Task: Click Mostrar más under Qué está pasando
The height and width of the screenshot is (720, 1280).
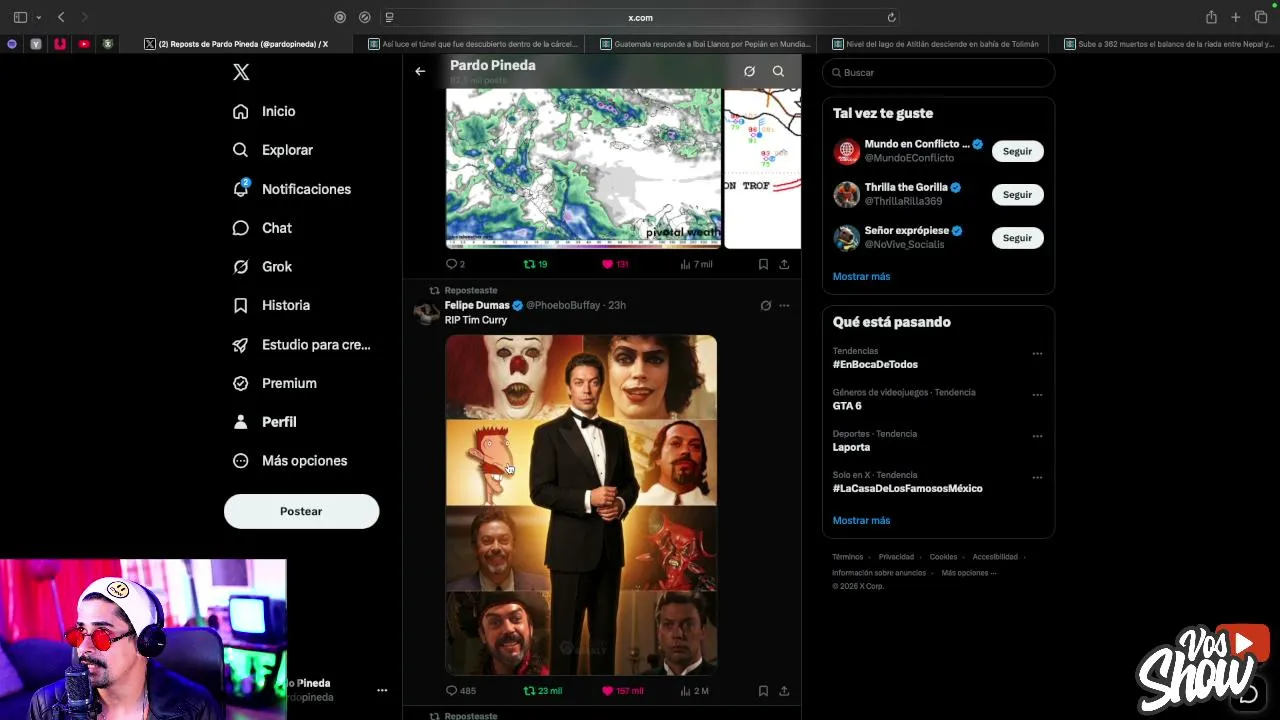Action: [861, 520]
